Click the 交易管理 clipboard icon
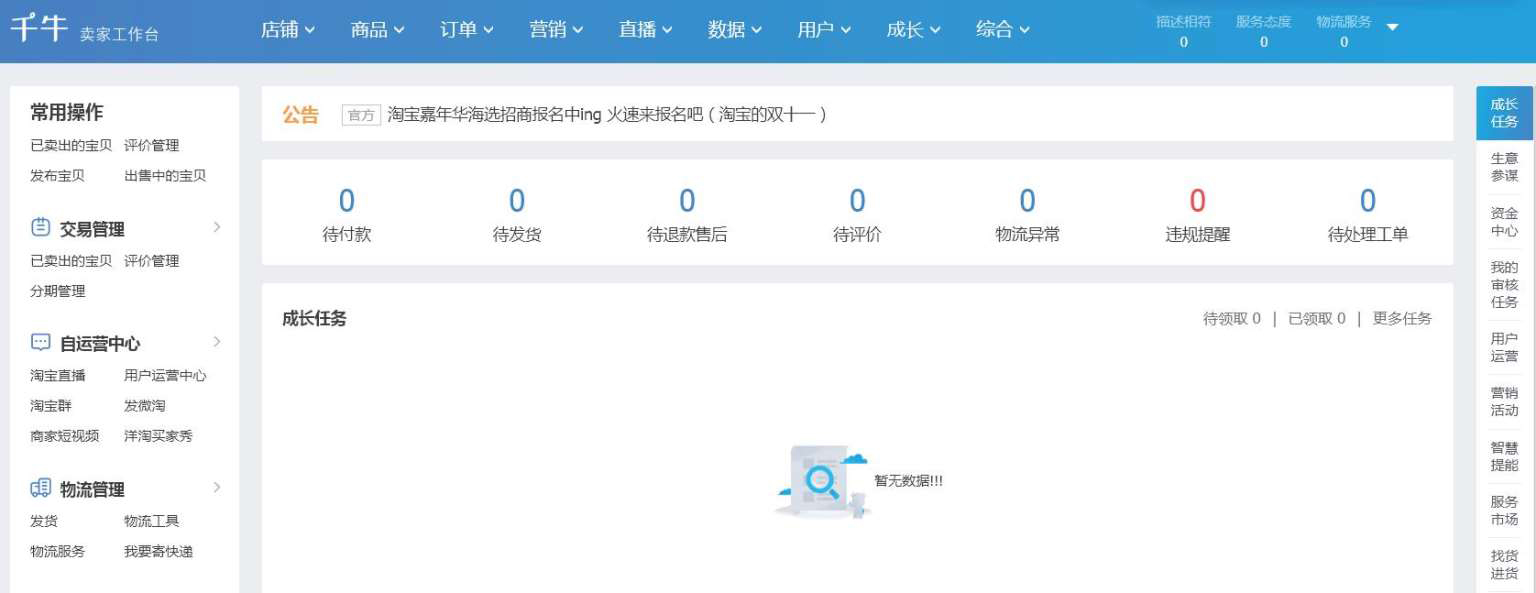This screenshot has height=593, width=1536. pyautogui.click(x=41, y=227)
